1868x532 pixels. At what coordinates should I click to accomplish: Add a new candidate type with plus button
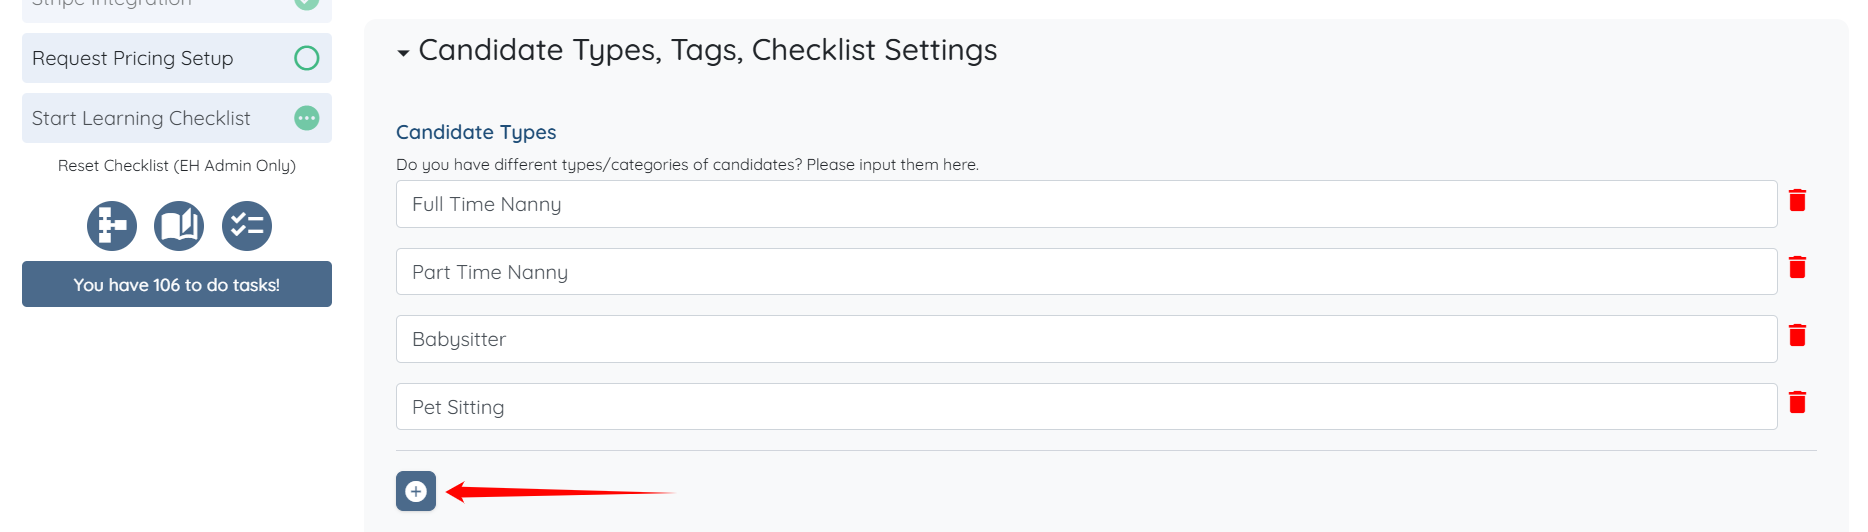[416, 491]
